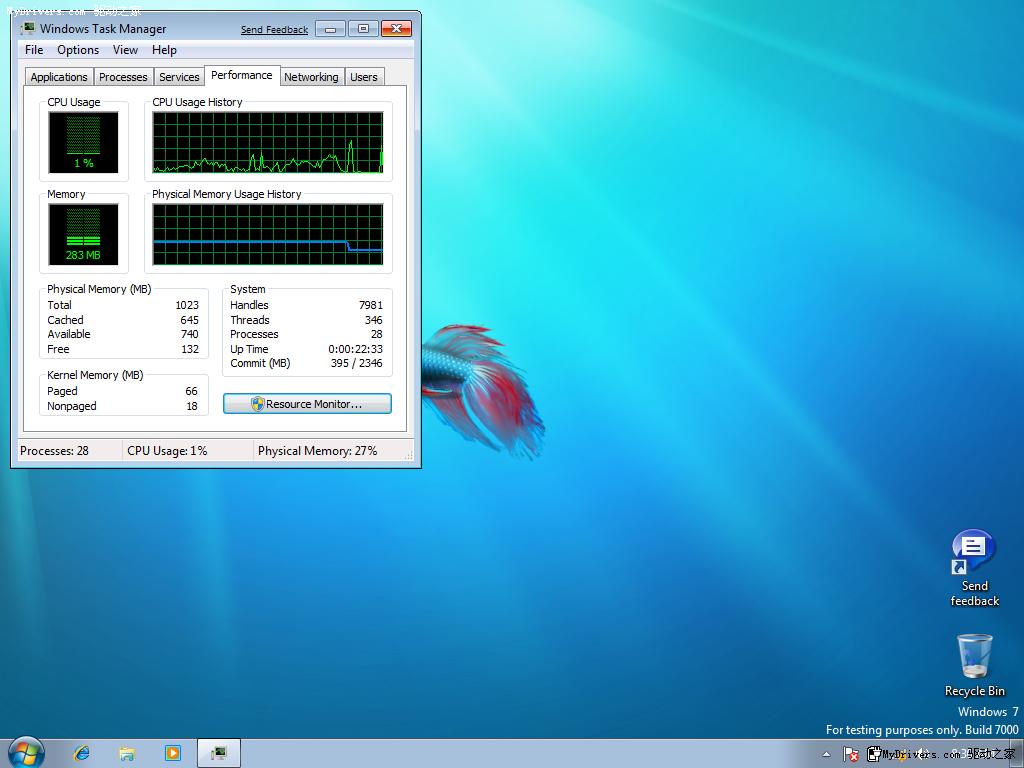Switch to the Users tab
The width and height of the screenshot is (1024, 768).
tap(364, 77)
